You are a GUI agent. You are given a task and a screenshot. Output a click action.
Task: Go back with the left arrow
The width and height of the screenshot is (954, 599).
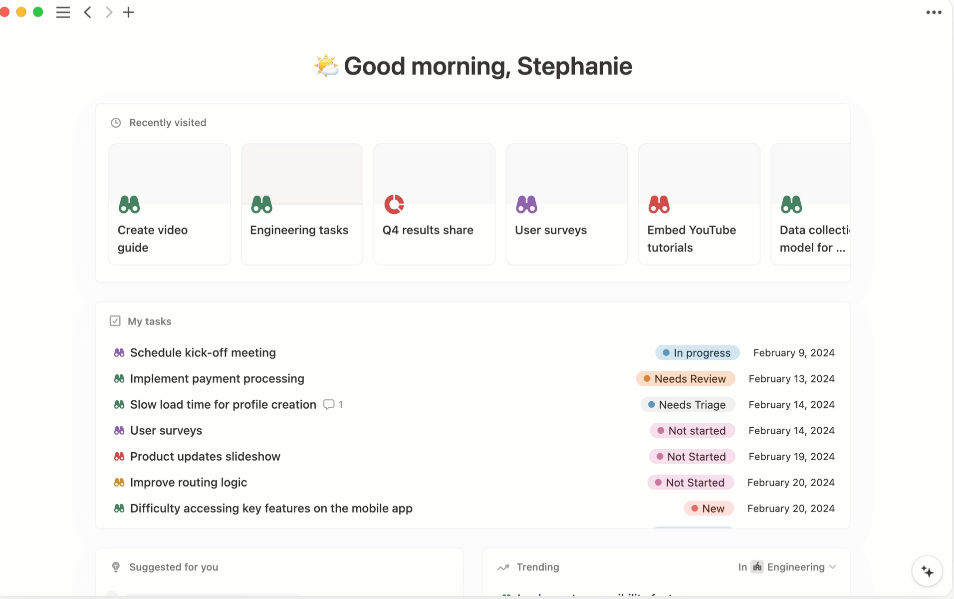point(88,12)
